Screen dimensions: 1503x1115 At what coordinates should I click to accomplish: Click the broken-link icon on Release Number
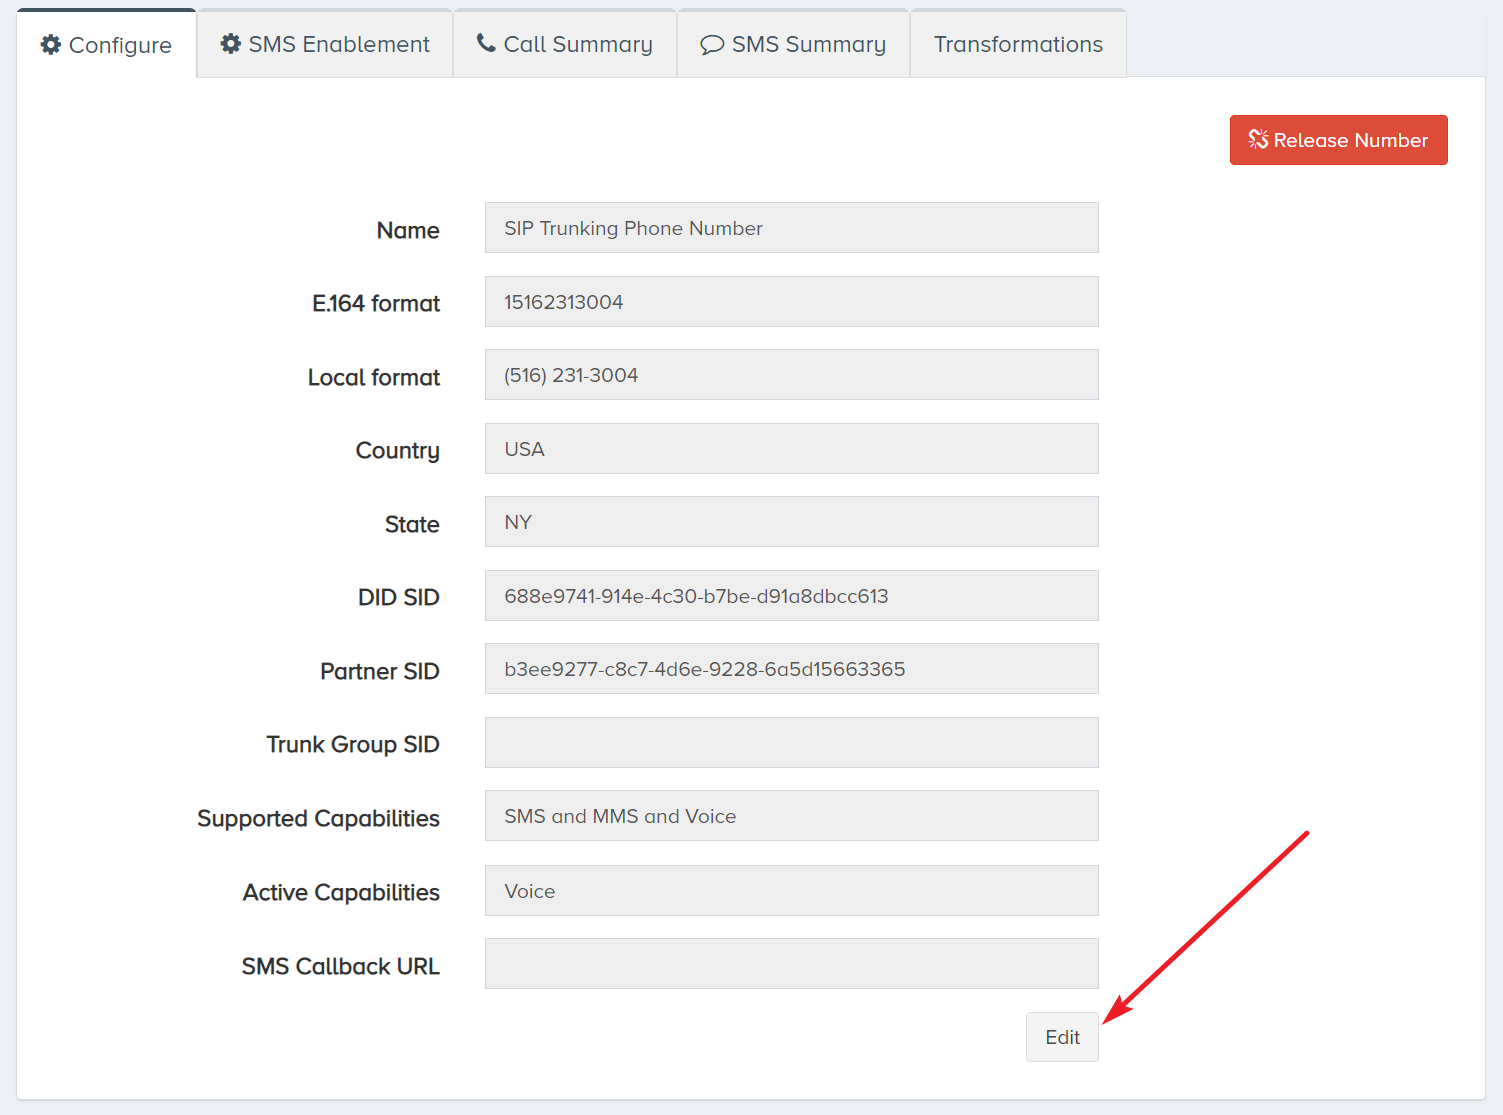1258,139
